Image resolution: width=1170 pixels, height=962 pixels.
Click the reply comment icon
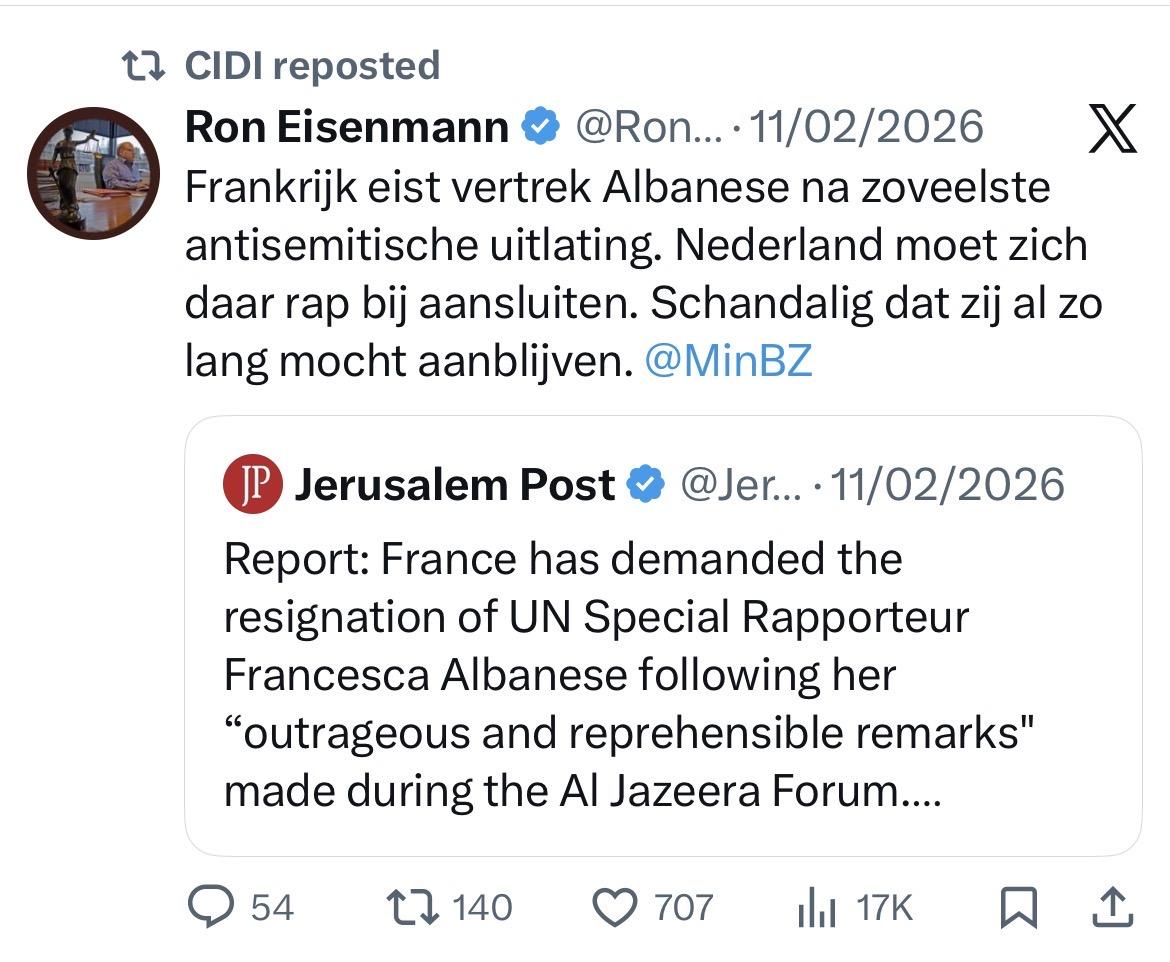tap(209, 907)
